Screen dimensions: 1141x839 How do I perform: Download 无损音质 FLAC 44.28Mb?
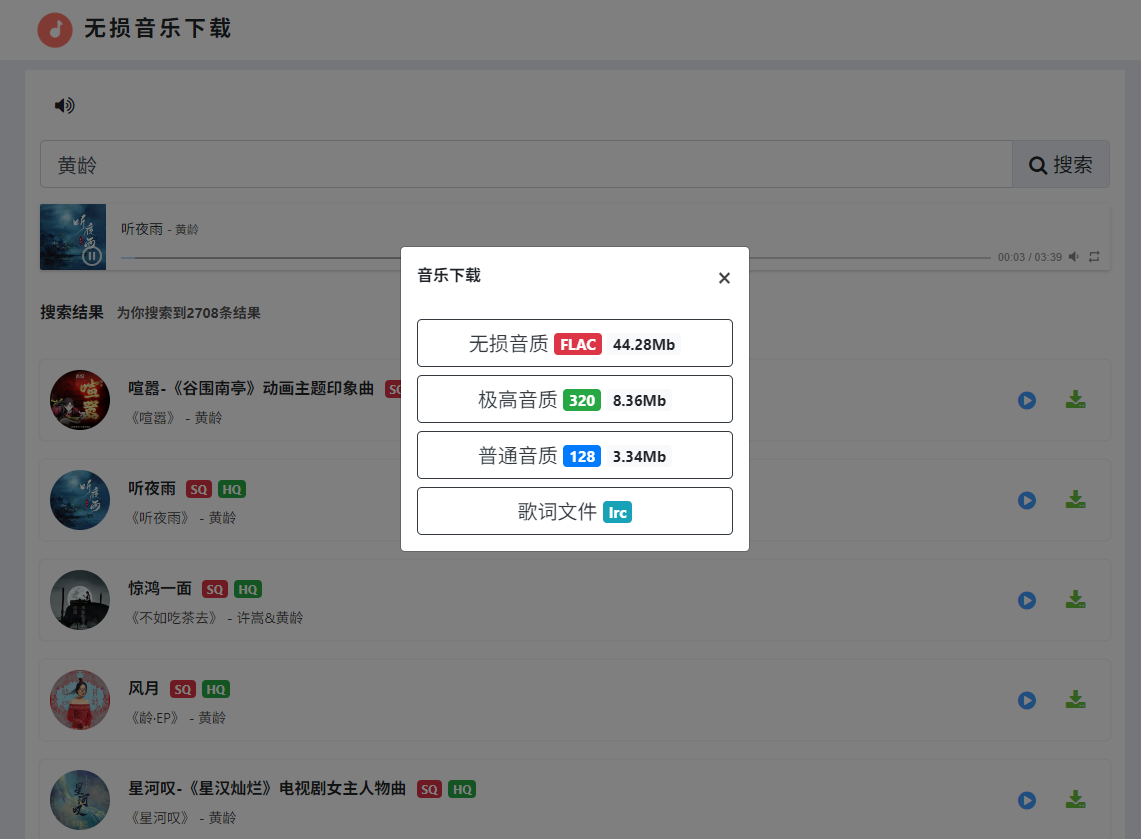(574, 344)
